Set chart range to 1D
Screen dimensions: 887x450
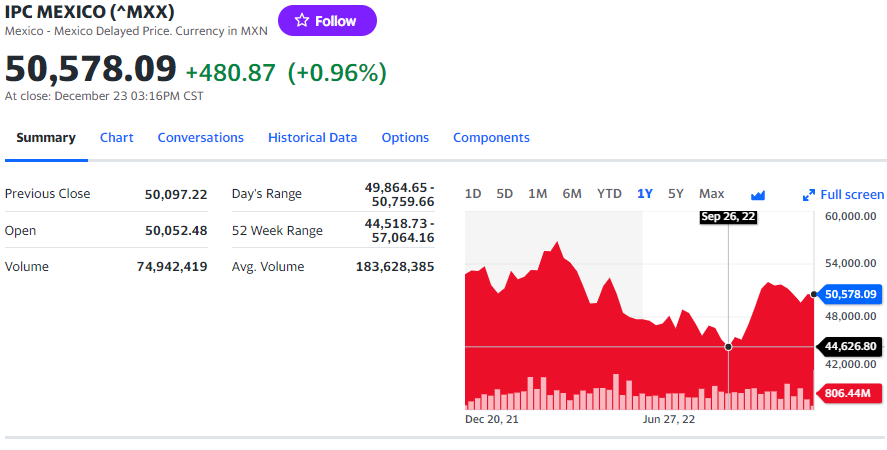point(473,194)
